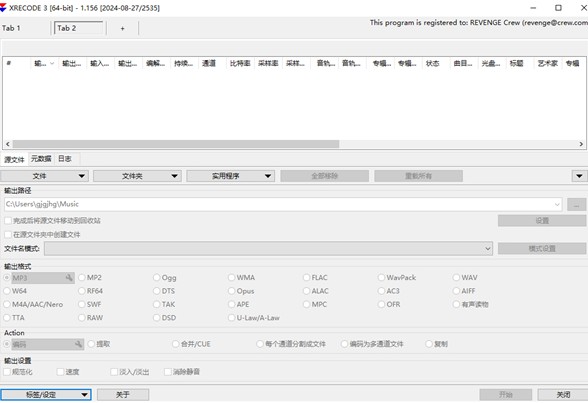Click the 关闭 button
The height and width of the screenshot is (403, 588).
pyautogui.click(x=563, y=395)
